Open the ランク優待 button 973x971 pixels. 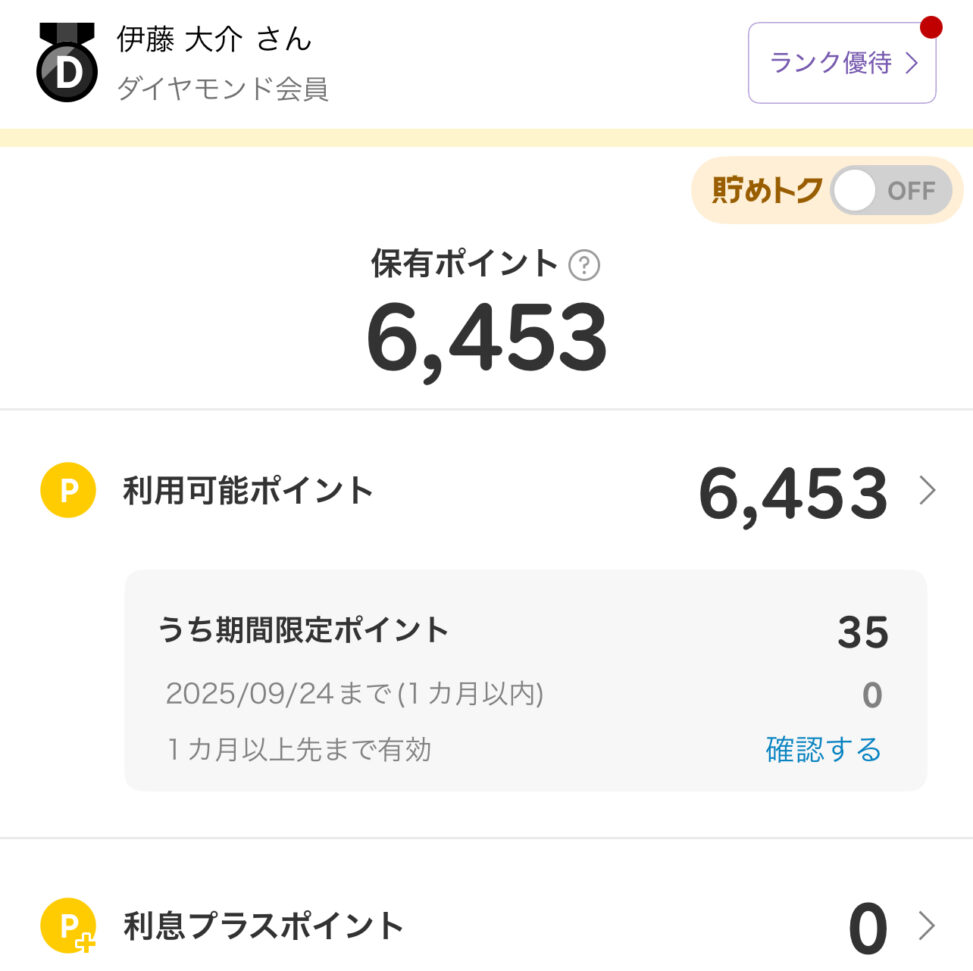[x=842, y=63]
